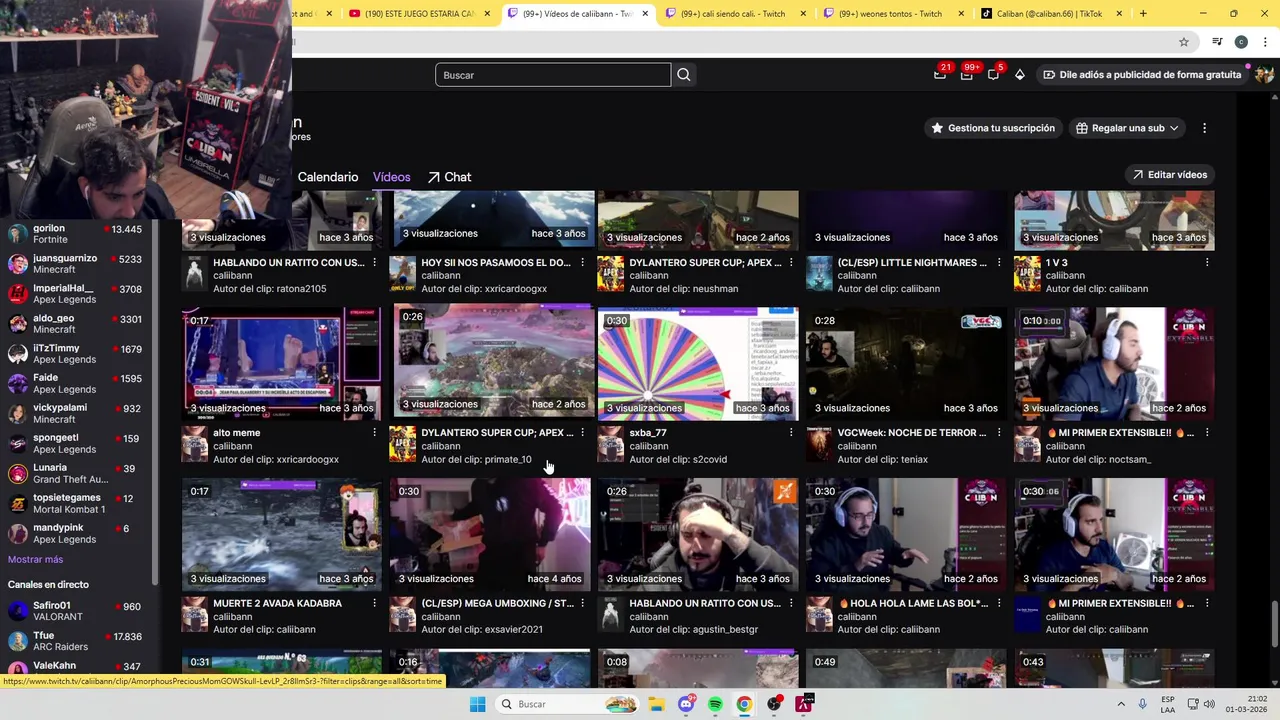Click game box art beside 'VGCWeek: NOCHE DE TERROR'
This screenshot has height=720, width=1280.
point(819,445)
